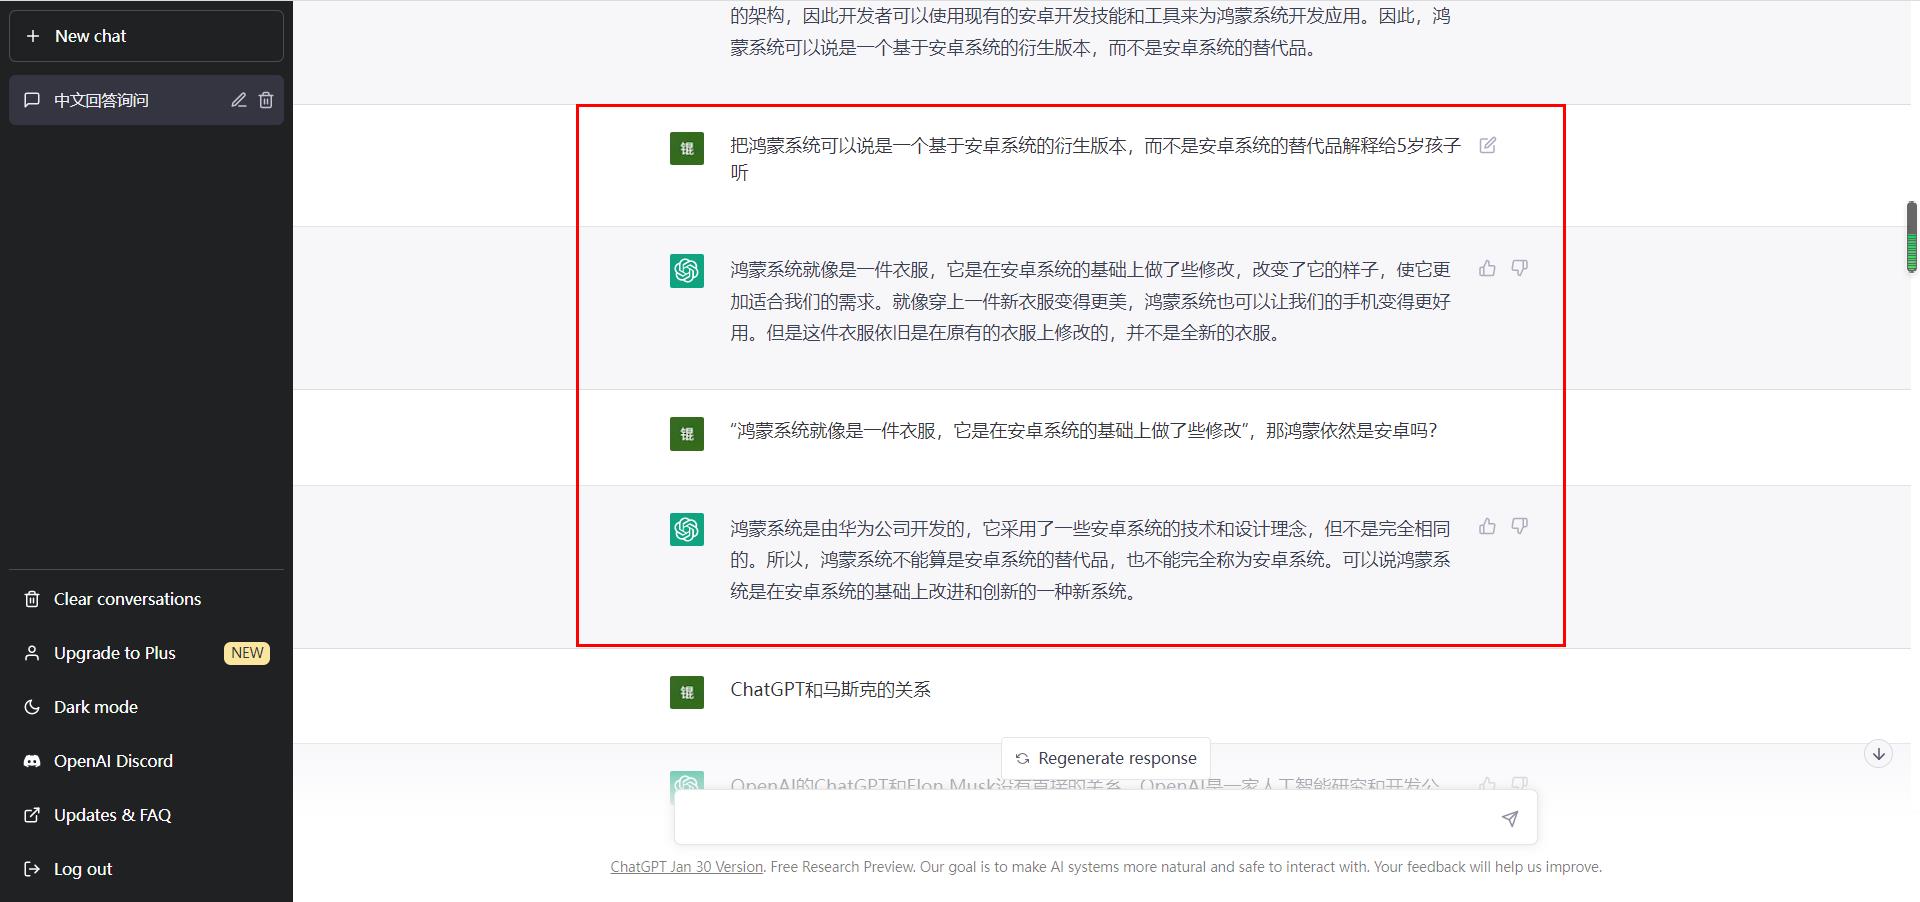Viewport: 1920px width, 902px height.
Task: Start a New chat
Action: (87, 36)
